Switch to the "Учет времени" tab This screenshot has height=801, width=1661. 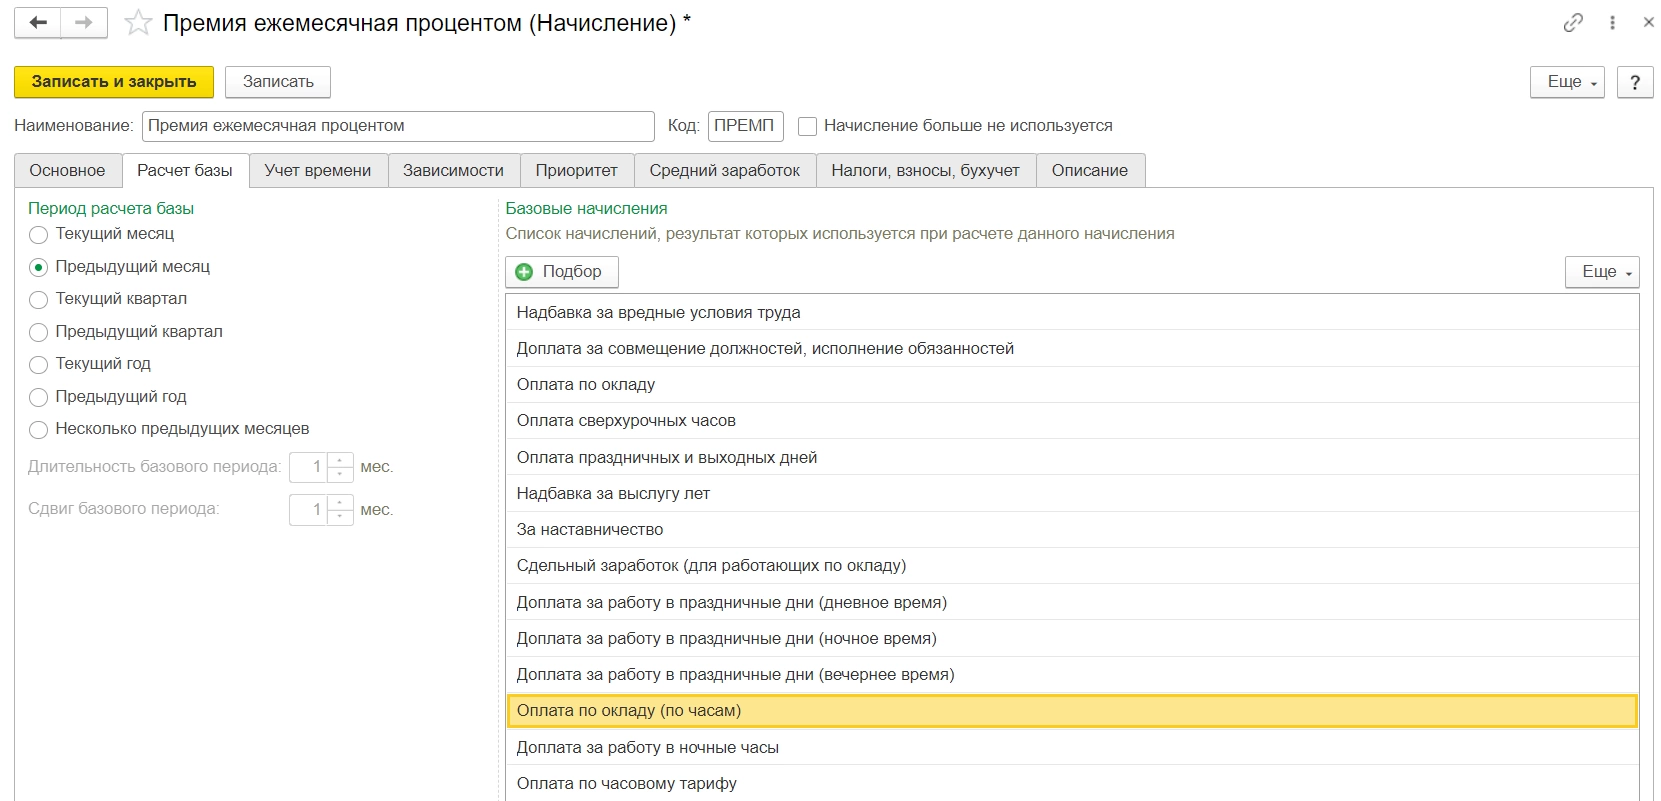click(x=317, y=171)
